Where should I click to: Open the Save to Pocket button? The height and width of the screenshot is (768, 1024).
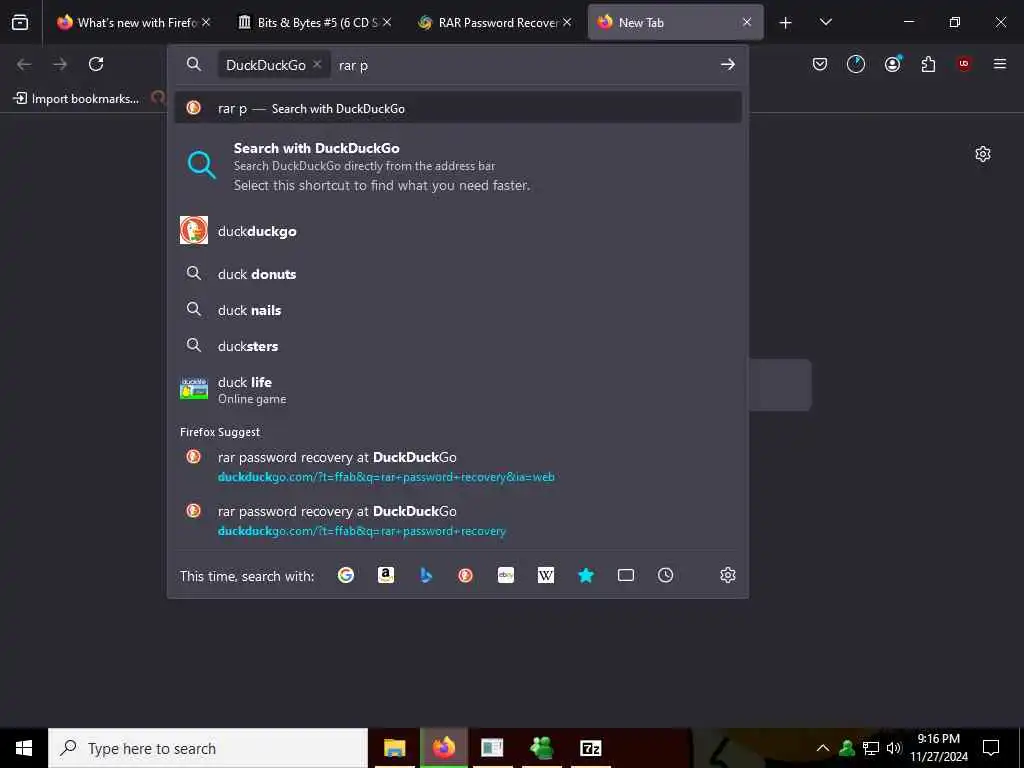820,64
